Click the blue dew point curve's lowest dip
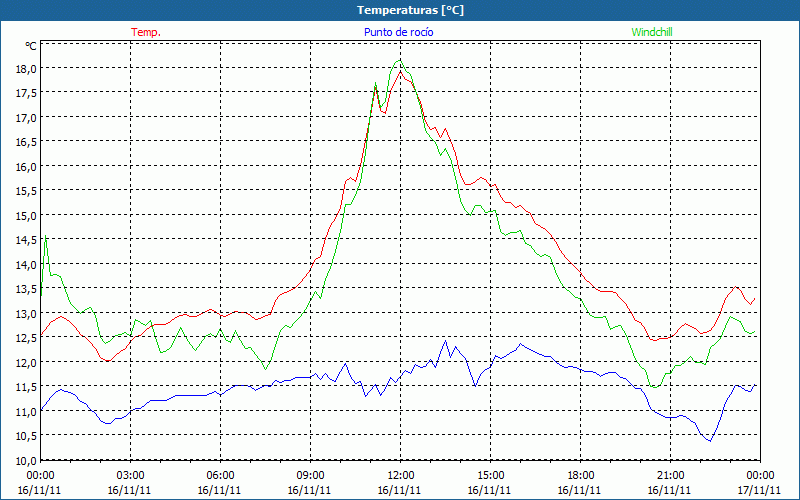The width and height of the screenshot is (800, 500). pyautogui.click(x=710, y=440)
